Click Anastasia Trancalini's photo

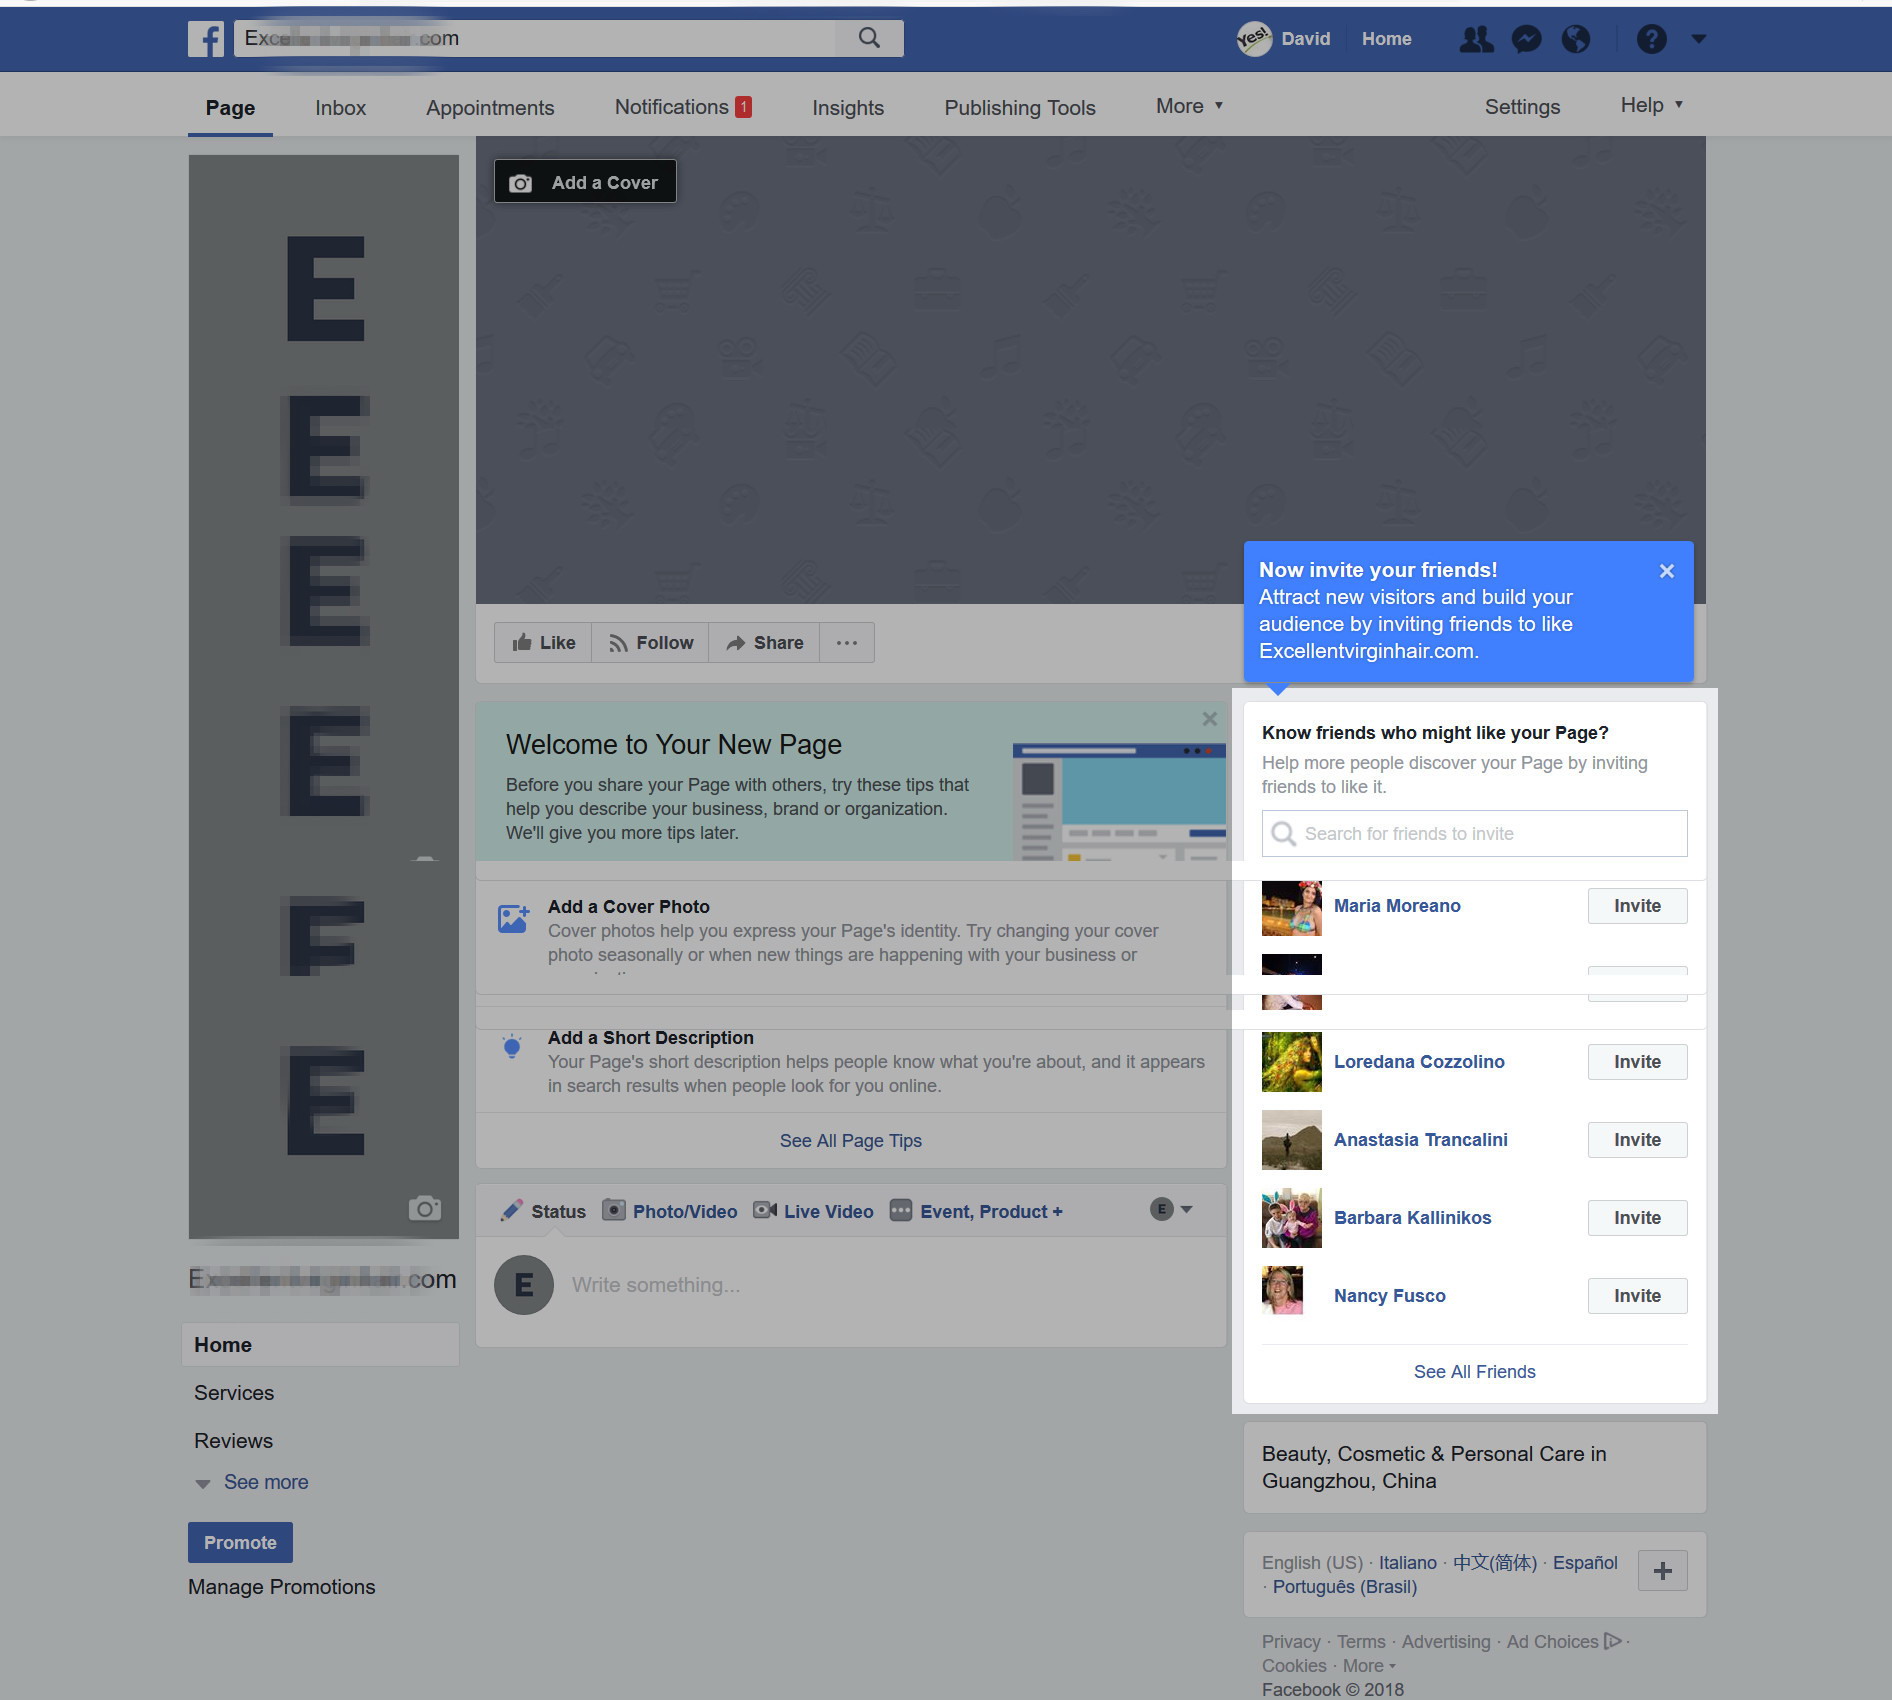1291,1140
